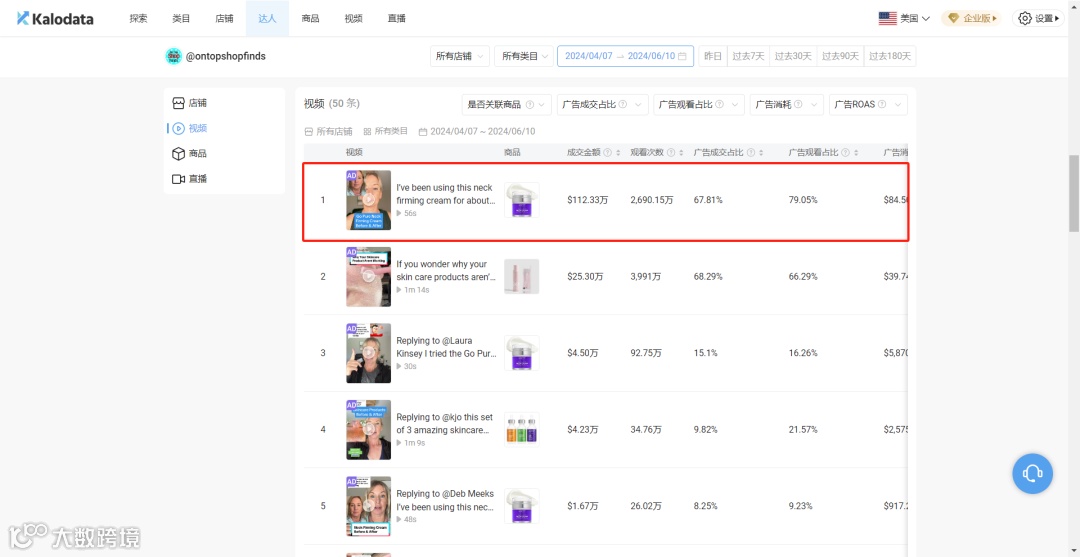Play the Replying to @Laura Kinsey video
Image resolution: width=1080 pixels, height=557 pixels.
368,353
